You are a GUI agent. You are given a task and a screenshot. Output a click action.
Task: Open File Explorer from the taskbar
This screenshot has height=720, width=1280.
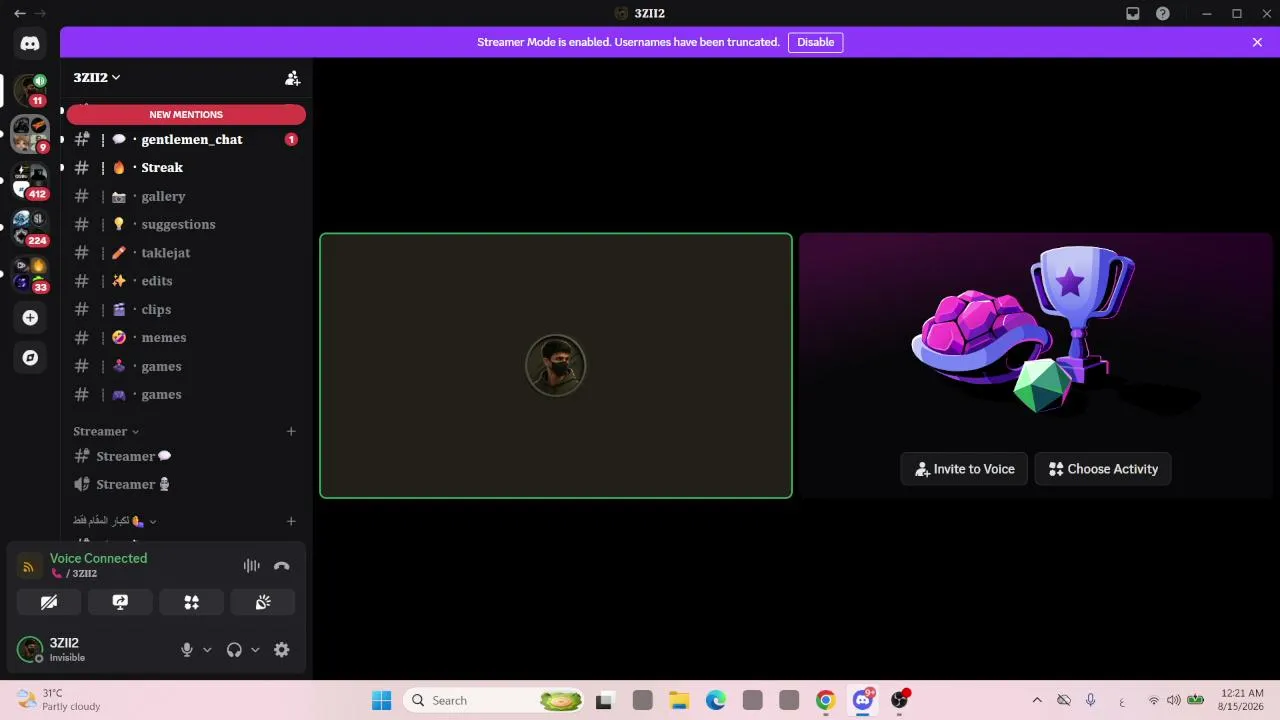(679, 700)
